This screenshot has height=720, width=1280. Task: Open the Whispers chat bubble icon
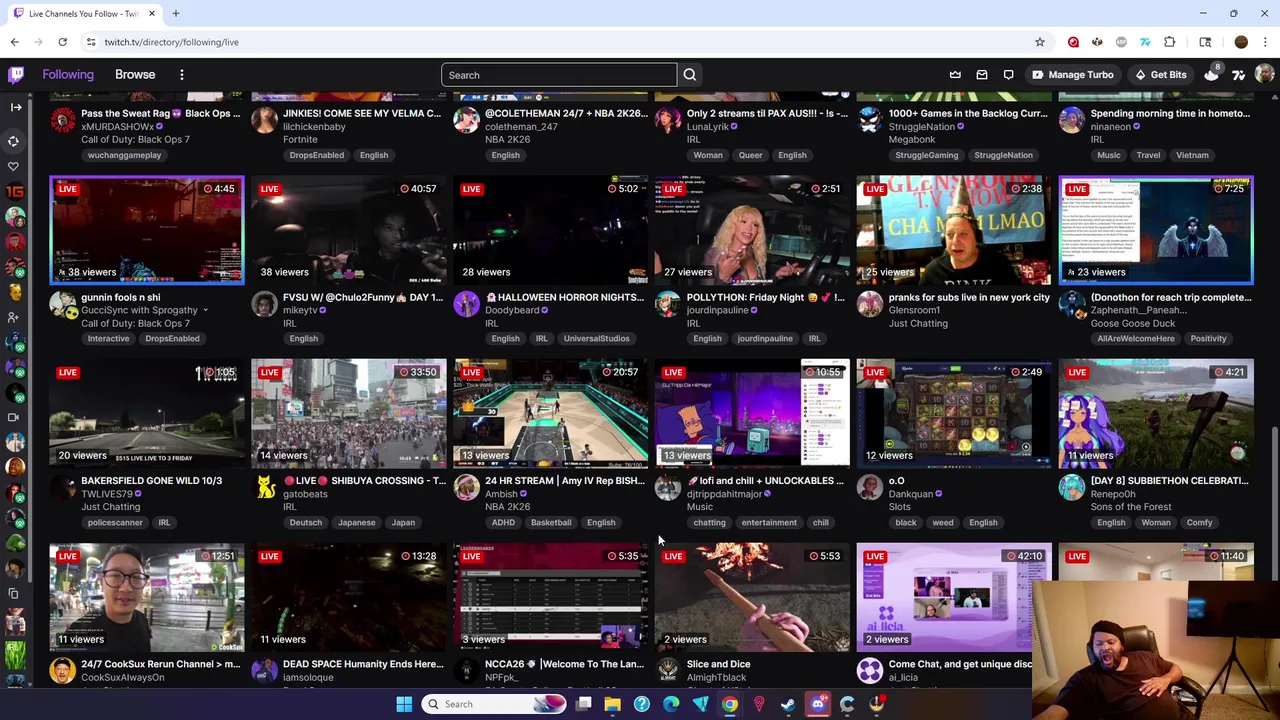point(1009,75)
